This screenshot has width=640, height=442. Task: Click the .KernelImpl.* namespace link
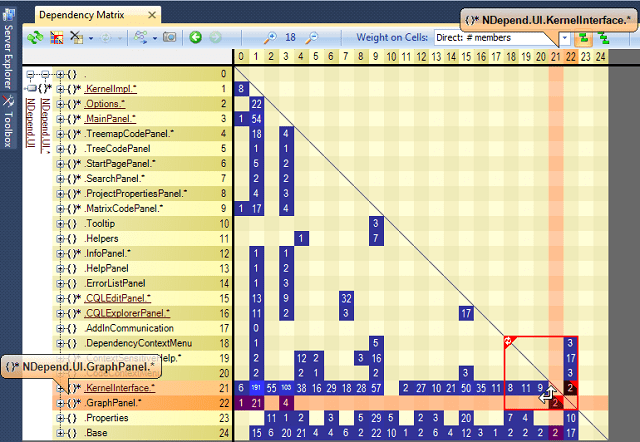coord(111,89)
